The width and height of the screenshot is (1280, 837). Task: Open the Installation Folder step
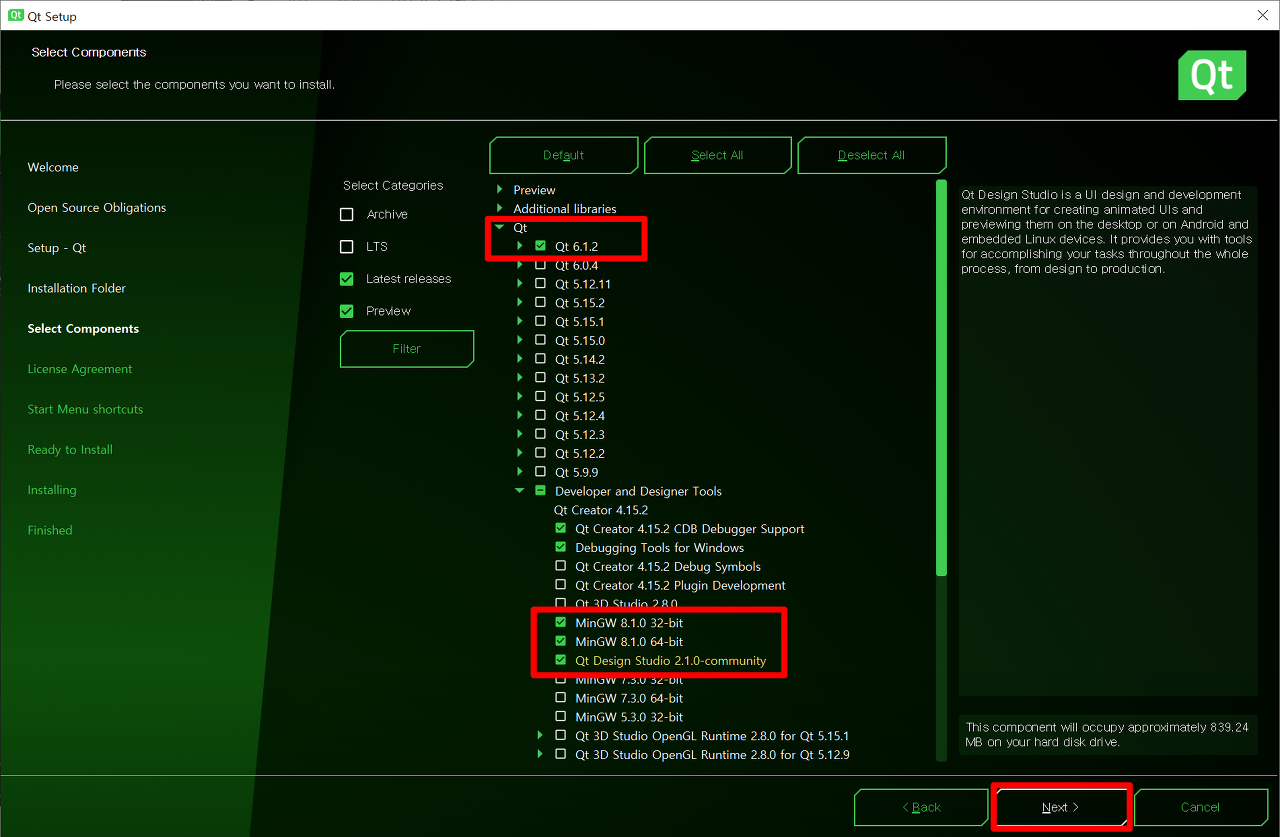pos(77,288)
